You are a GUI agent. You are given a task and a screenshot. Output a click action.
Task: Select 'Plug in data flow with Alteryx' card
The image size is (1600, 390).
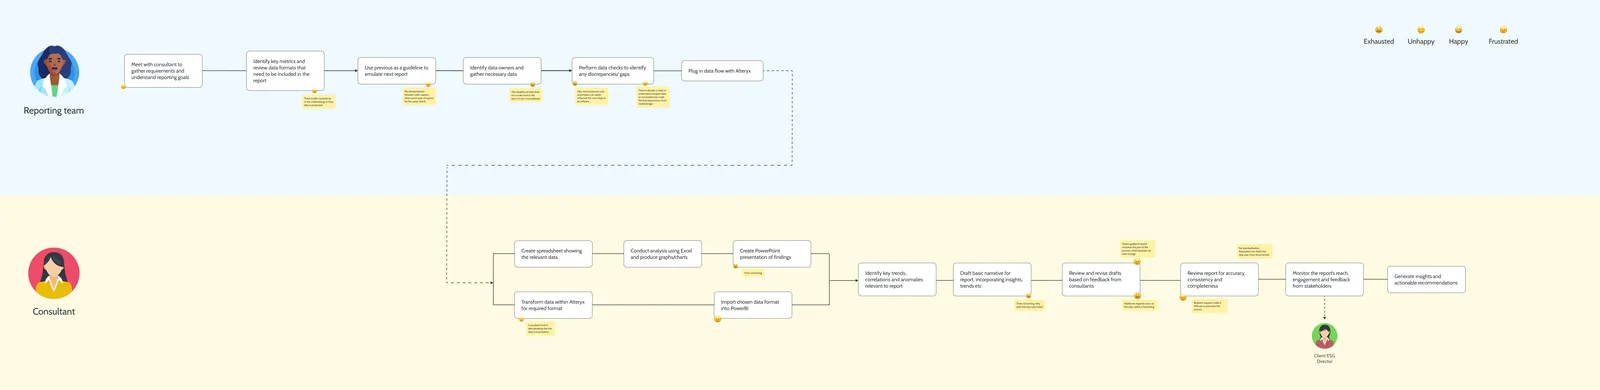tap(723, 71)
